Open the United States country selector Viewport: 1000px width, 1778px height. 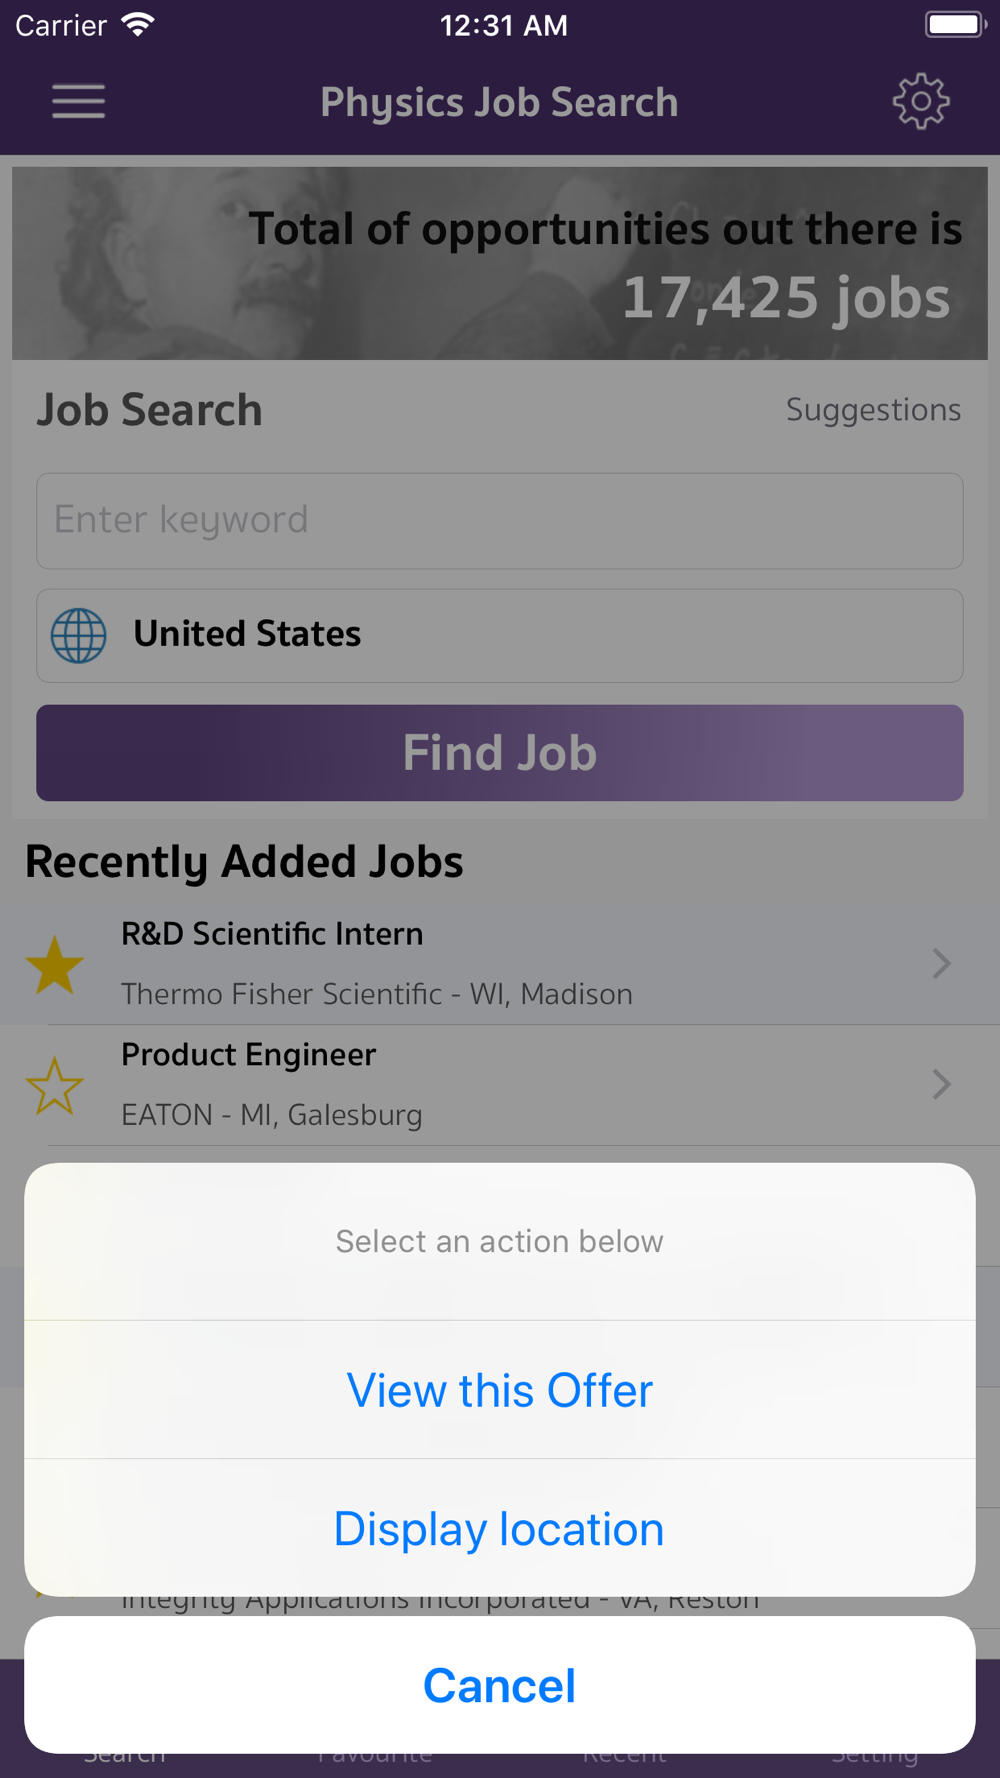coord(500,636)
